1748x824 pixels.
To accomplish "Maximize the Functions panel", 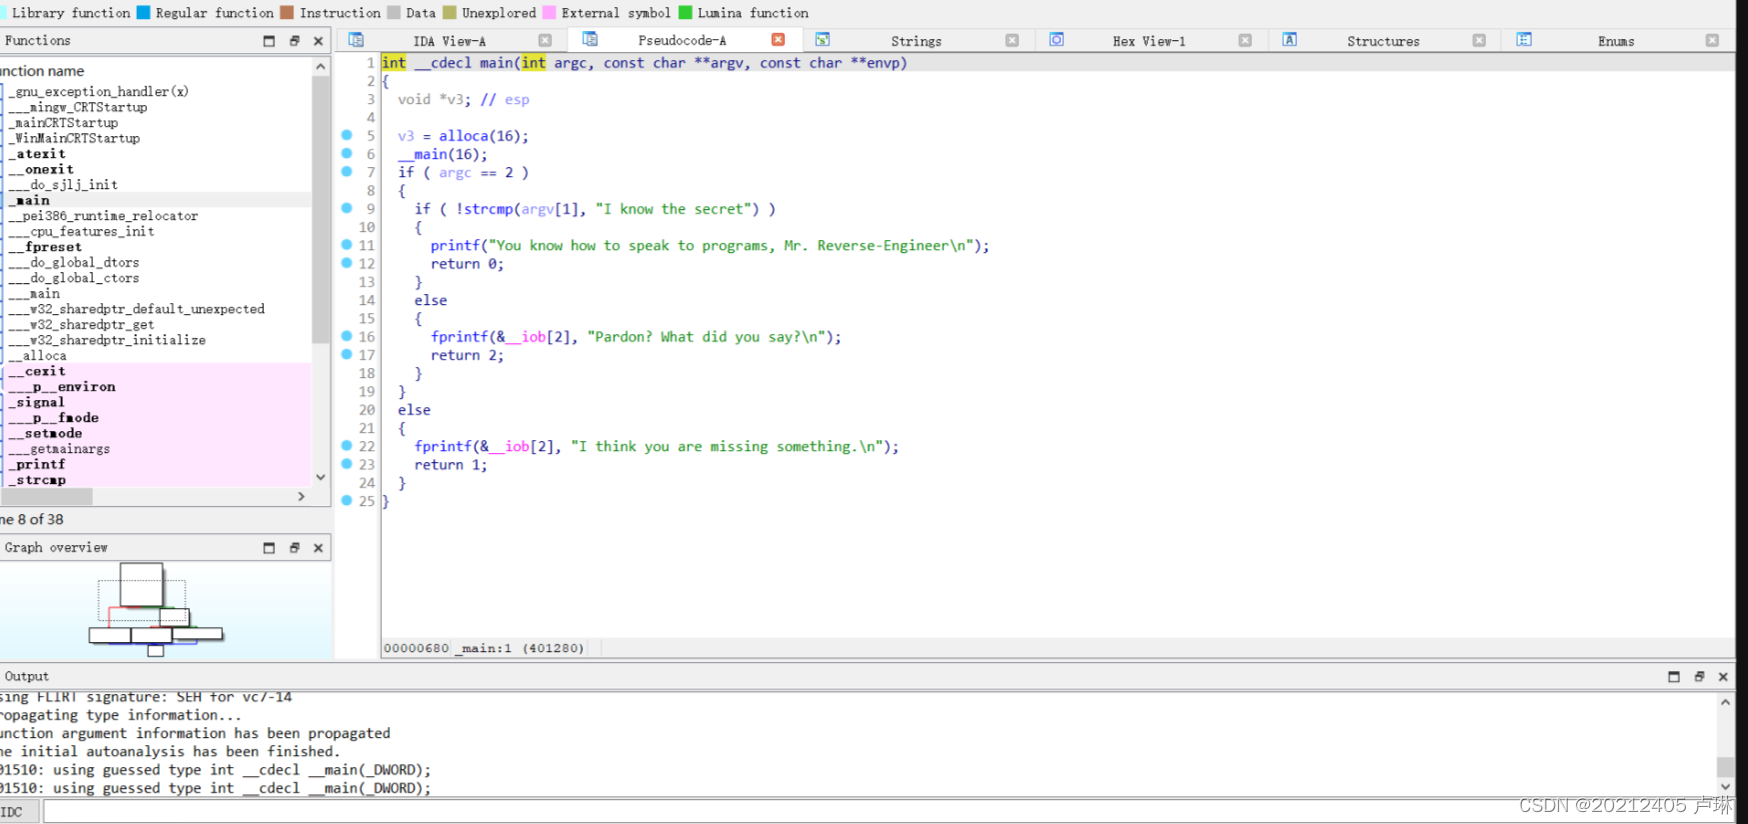I will [269, 41].
